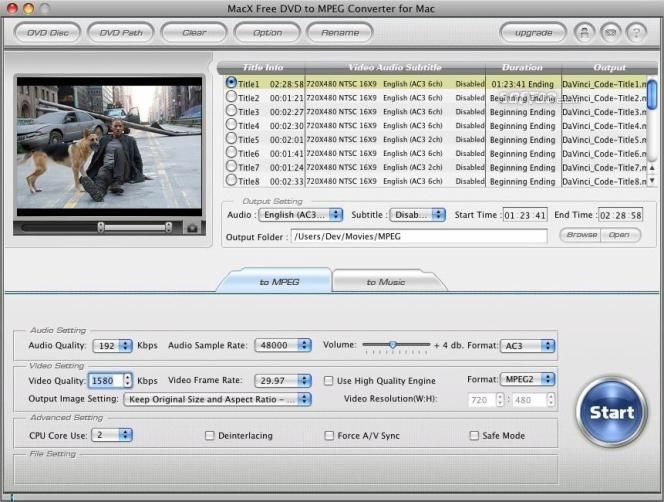Open the Audio Quality 192 dropdown
Viewport: 664px width, 502px height.
[x=113, y=346]
